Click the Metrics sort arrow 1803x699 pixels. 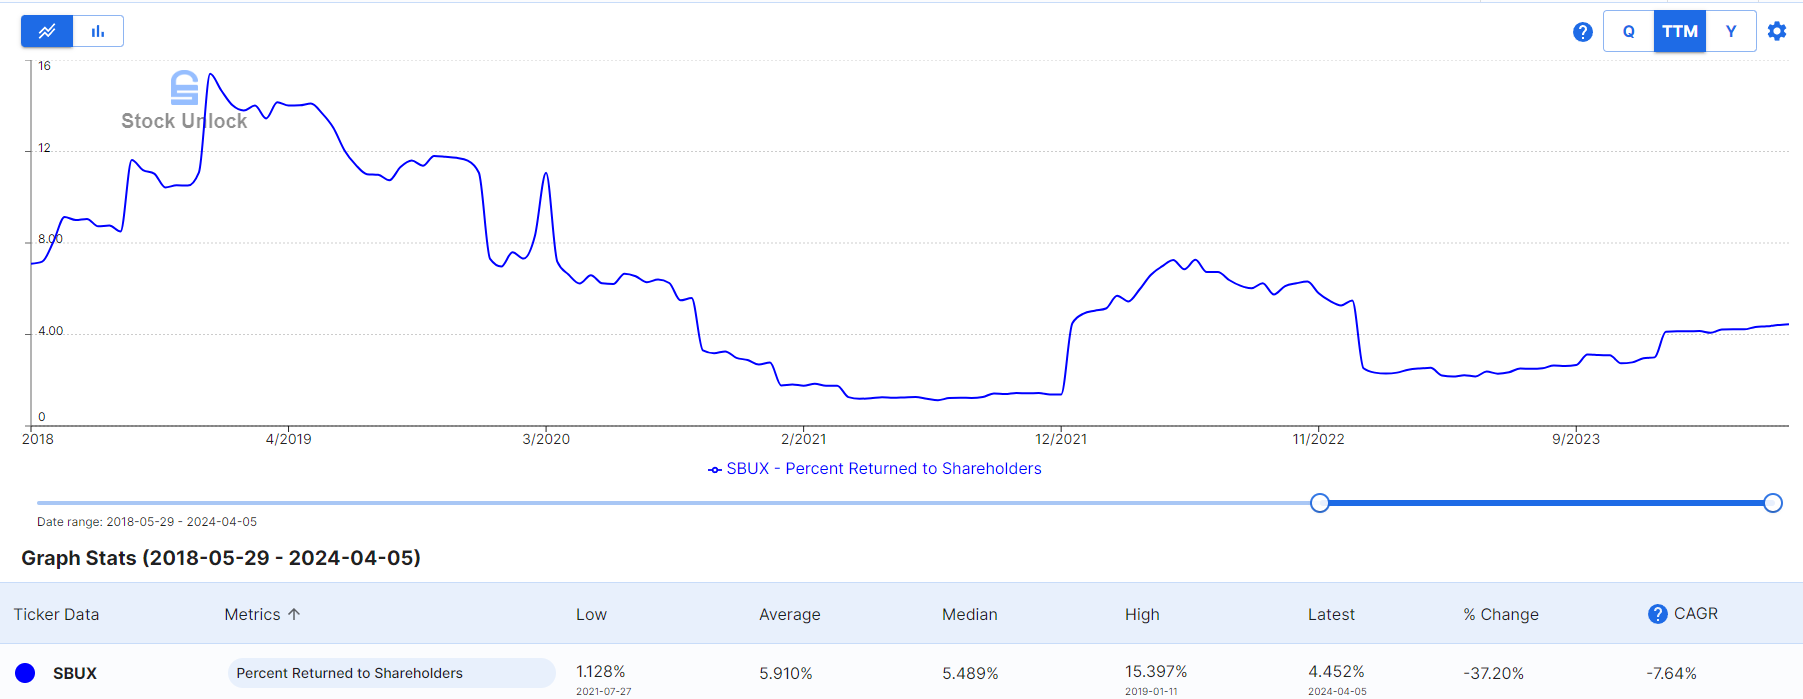point(294,614)
